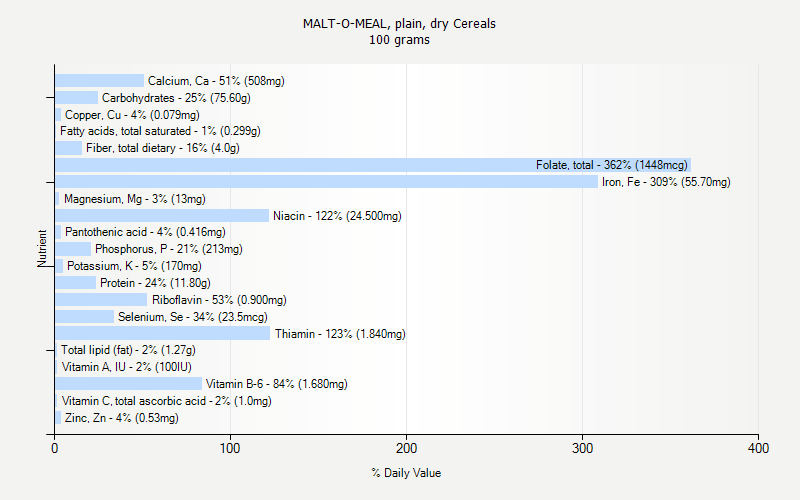Click the Carbohydrates 25% bar
The height and width of the screenshot is (500, 800).
[x=76, y=98]
